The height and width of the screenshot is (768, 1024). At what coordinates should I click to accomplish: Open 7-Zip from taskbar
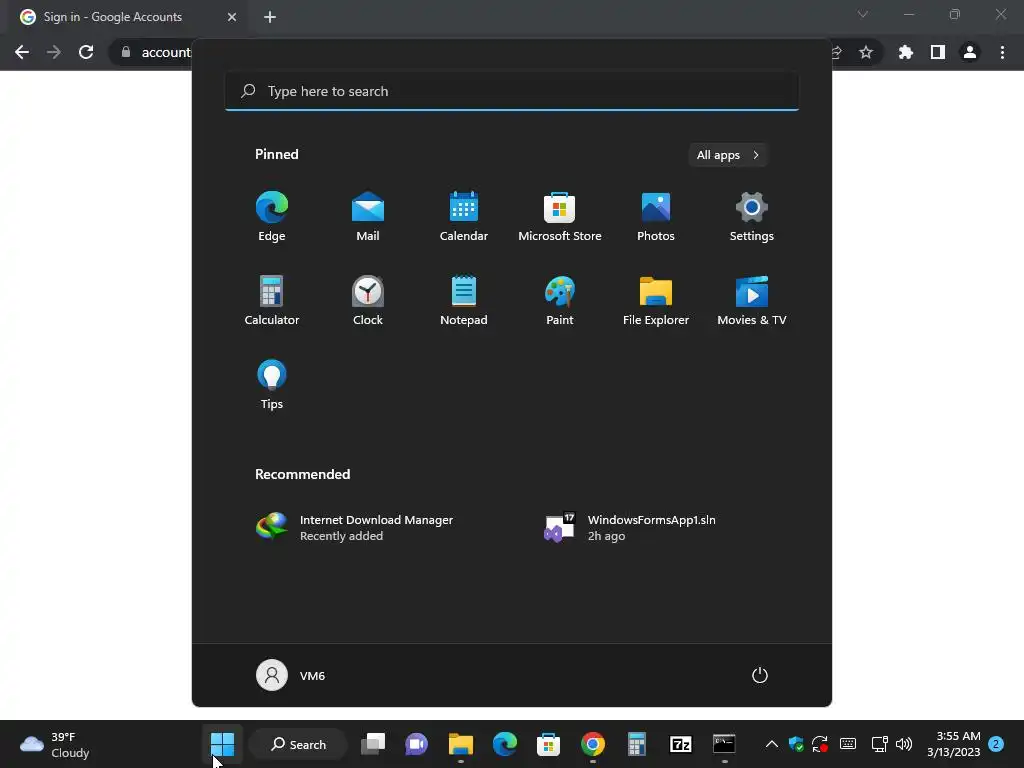[x=680, y=744]
